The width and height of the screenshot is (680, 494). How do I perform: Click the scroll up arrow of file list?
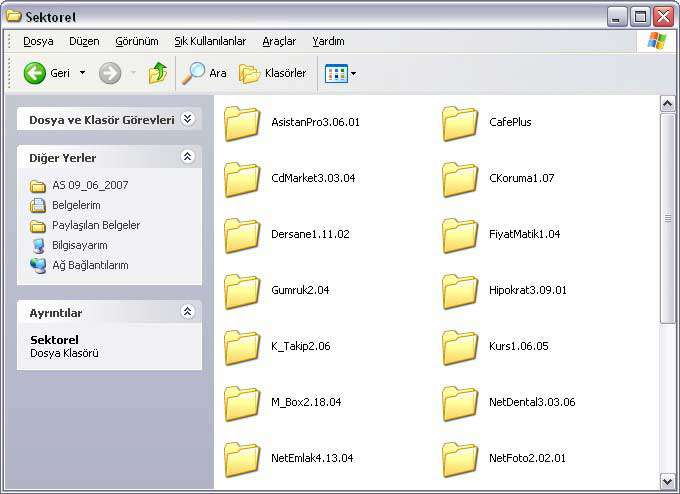pyautogui.click(x=667, y=104)
